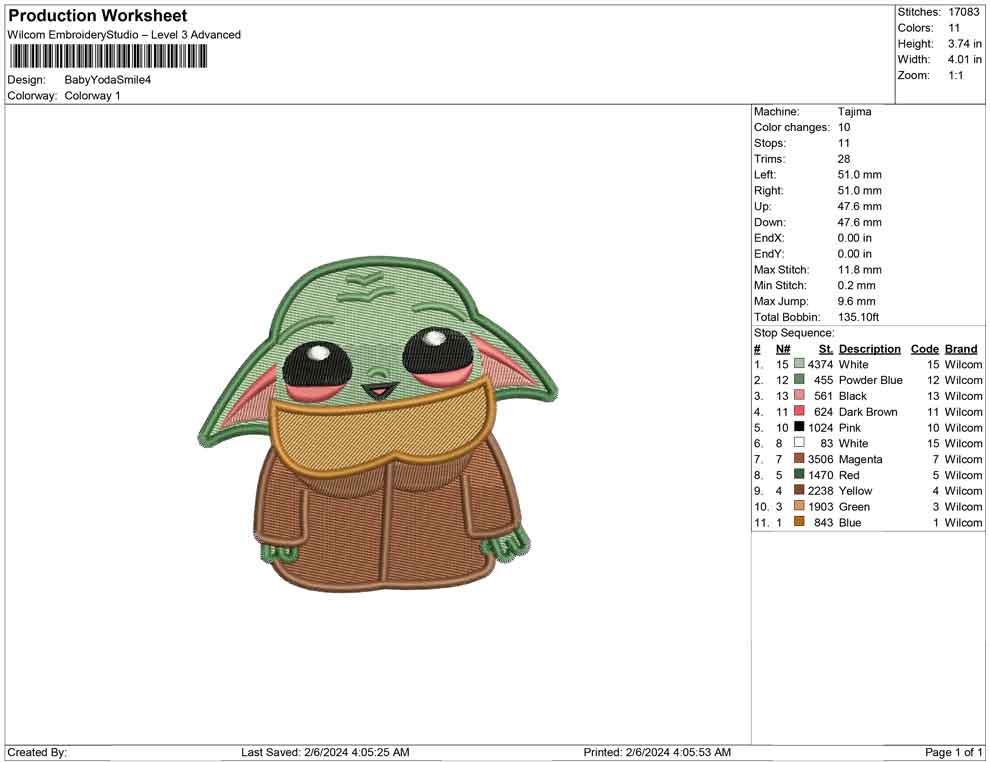This screenshot has height=762, width=990.
Task: Select 'Wilcom EmbroideryStudio – Level 3 Advanced' text
Action: coord(124,35)
